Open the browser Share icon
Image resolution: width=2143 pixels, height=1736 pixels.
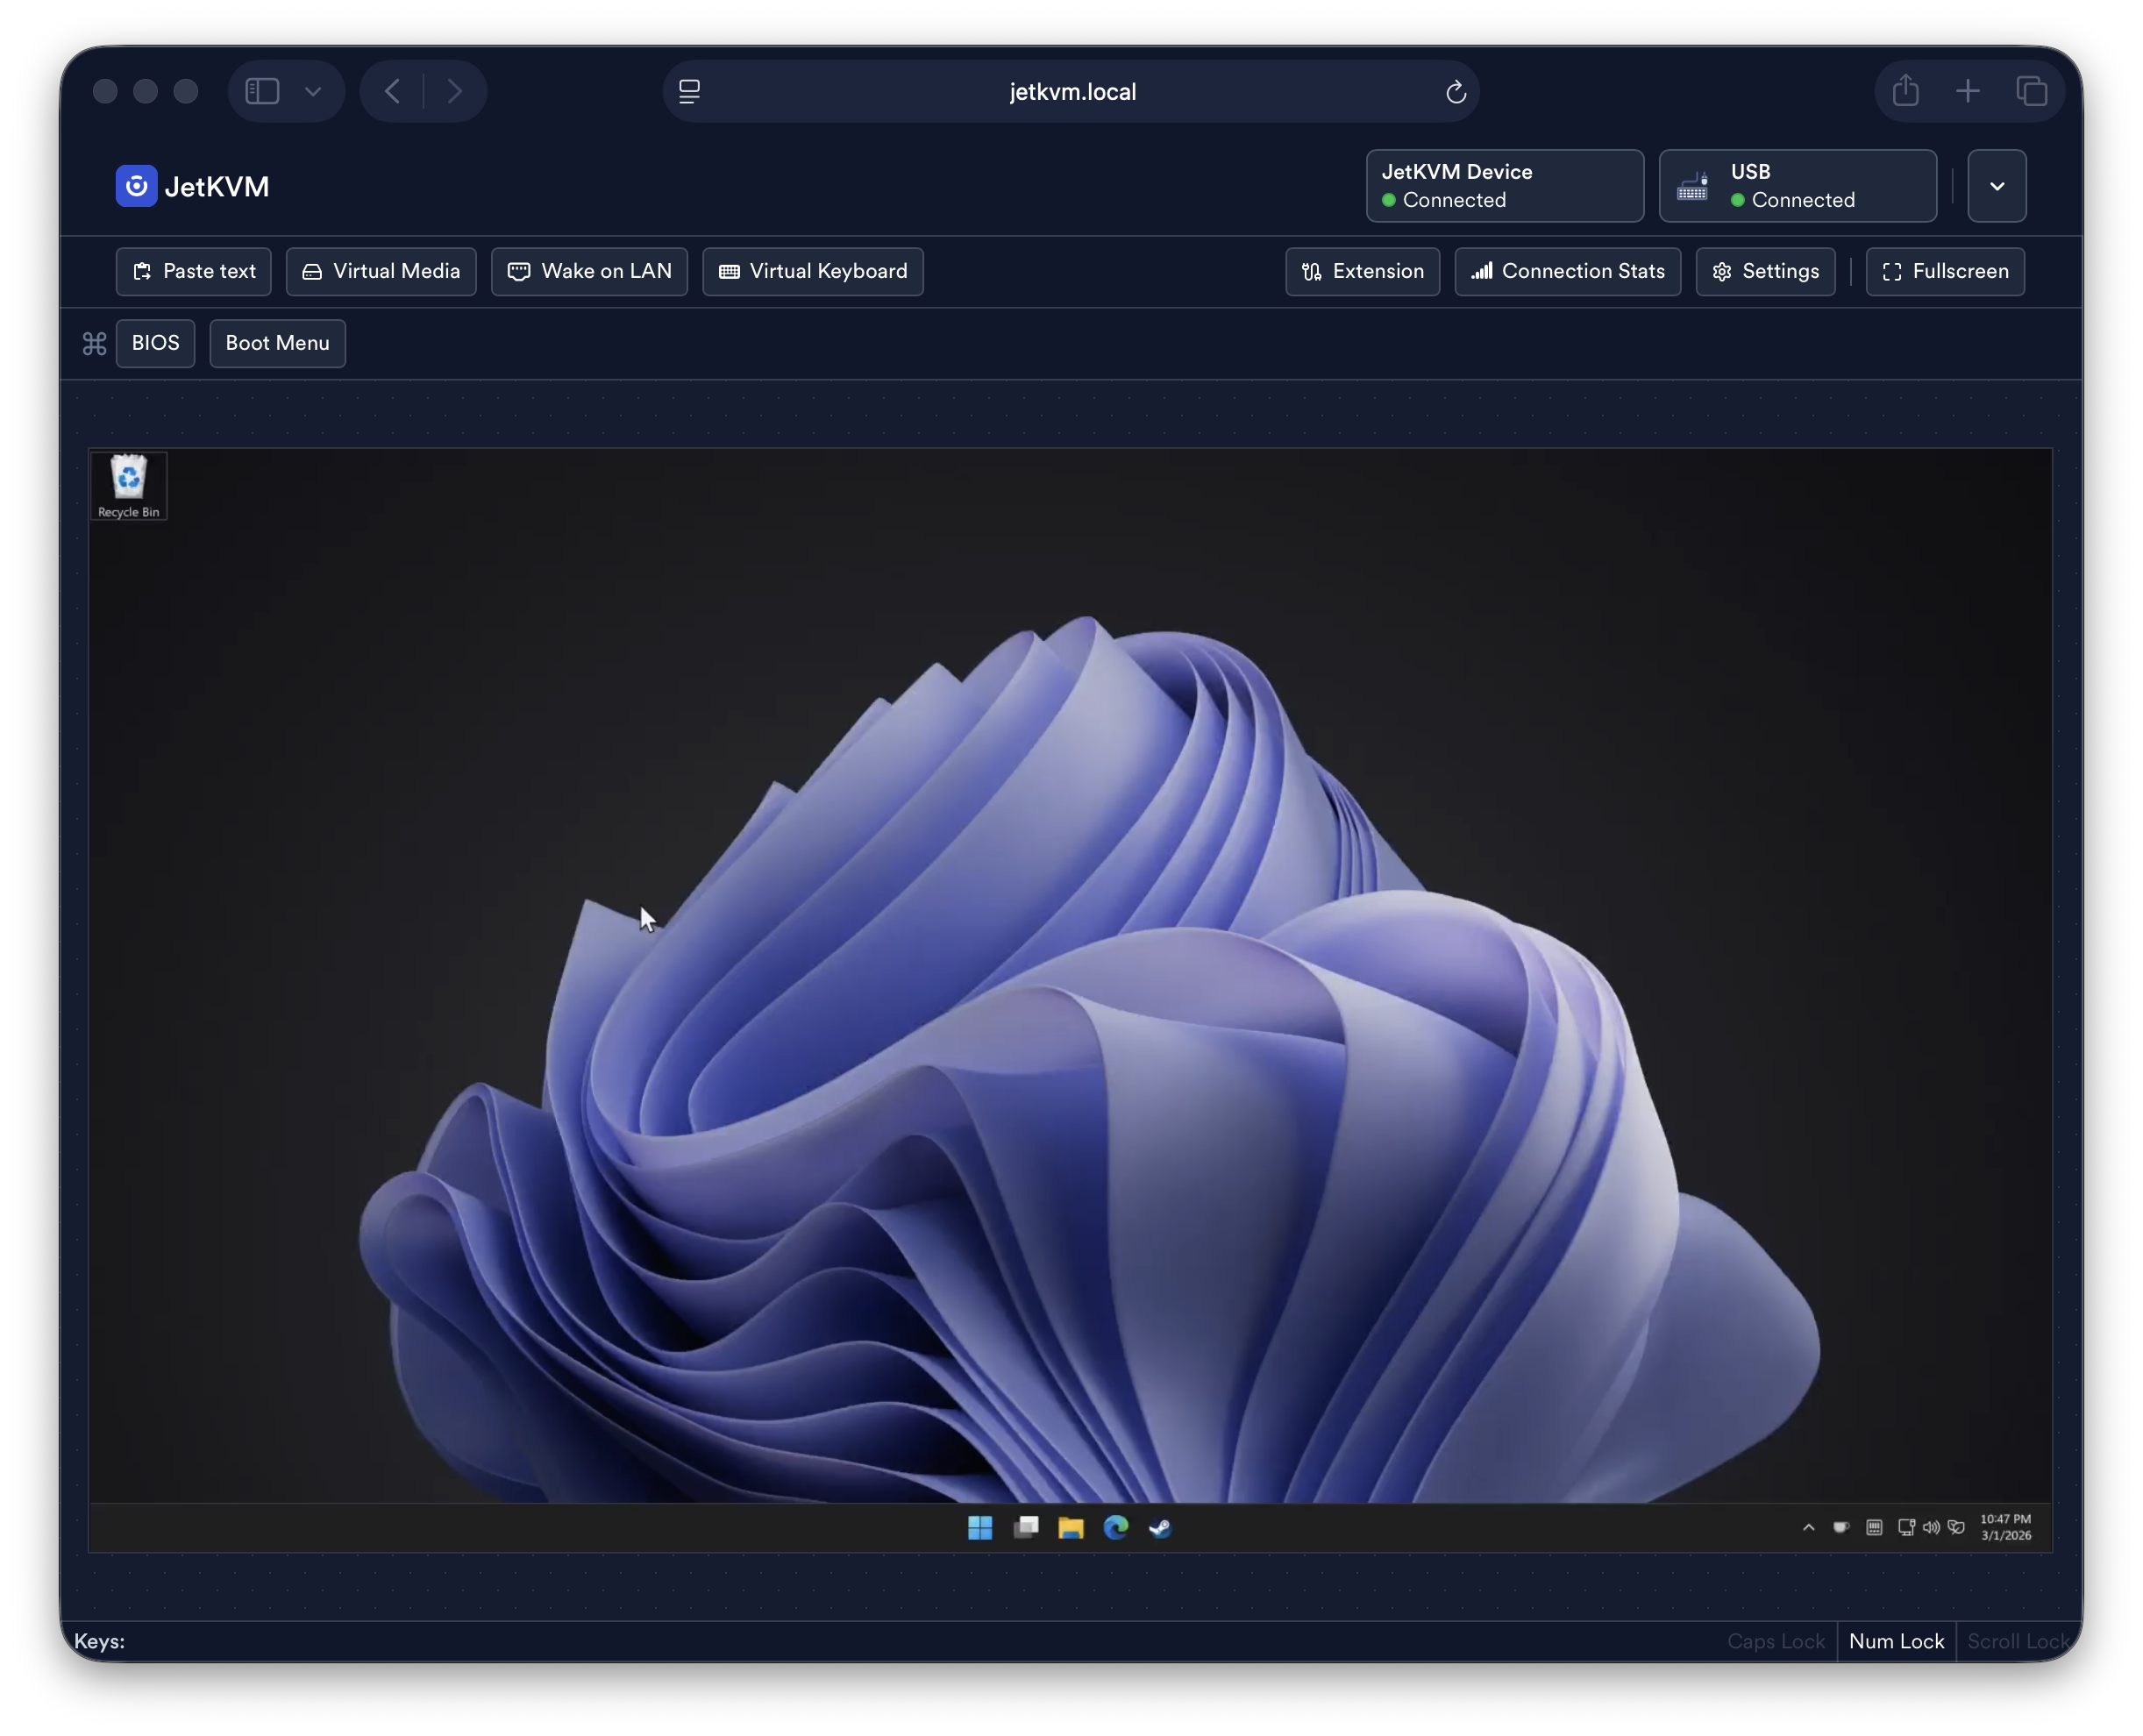pyautogui.click(x=1906, y=91)
